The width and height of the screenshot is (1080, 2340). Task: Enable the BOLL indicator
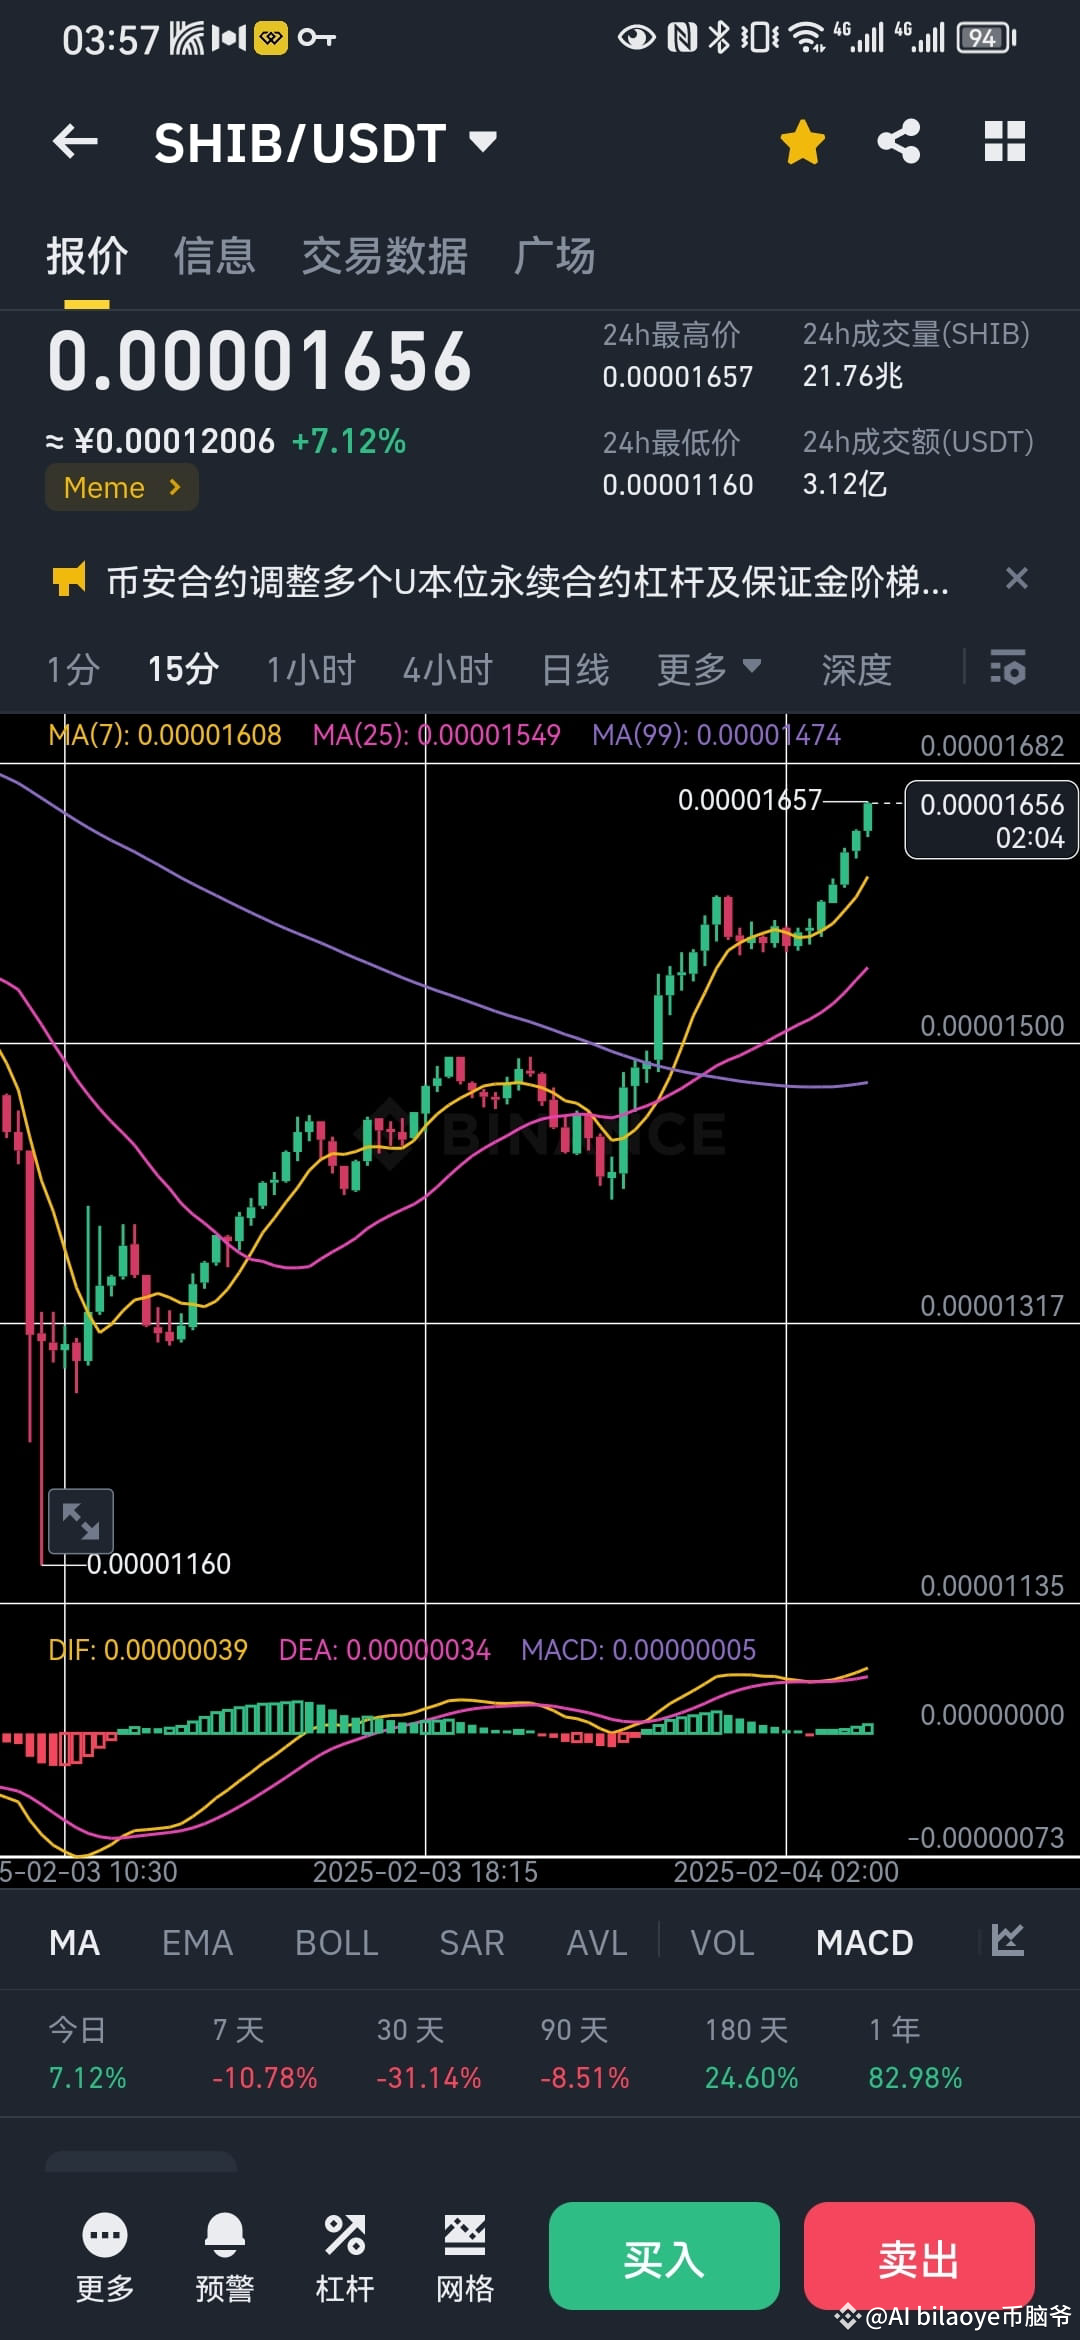[x=336, y=1942]
